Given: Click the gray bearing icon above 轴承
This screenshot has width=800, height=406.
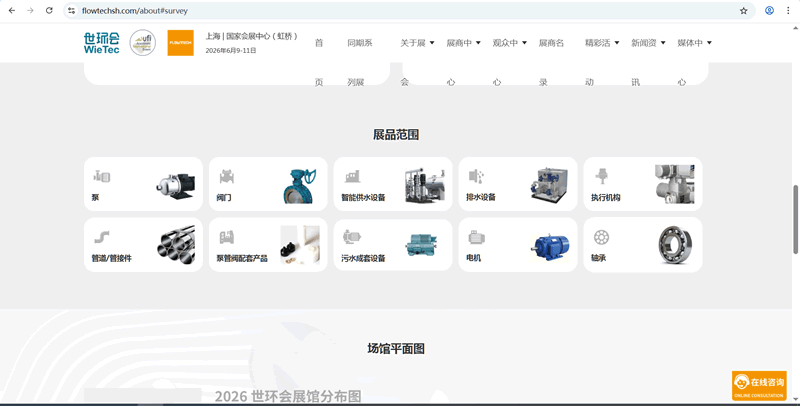Looking at the screenshot, I should [x=601, y=237].
